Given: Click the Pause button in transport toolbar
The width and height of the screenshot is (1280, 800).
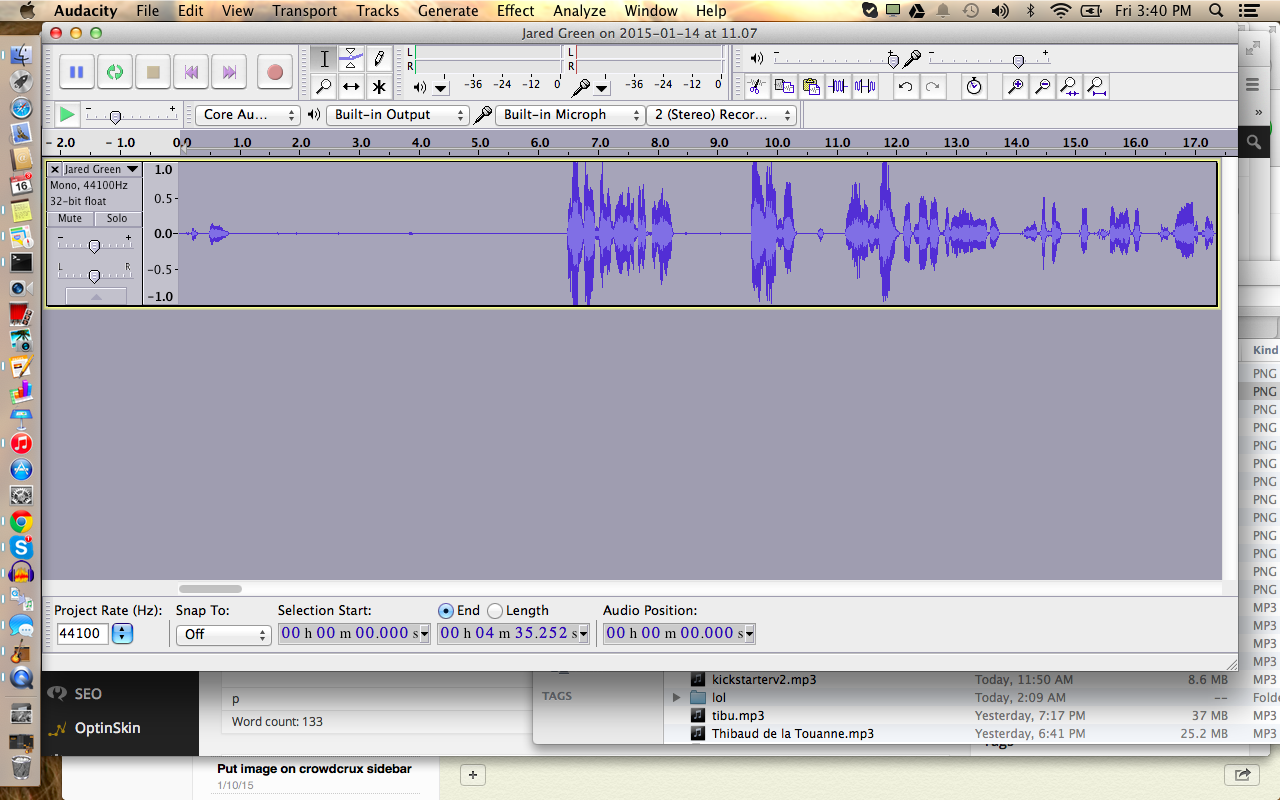Looking at the screenshot, I should [x=76, y=72].
